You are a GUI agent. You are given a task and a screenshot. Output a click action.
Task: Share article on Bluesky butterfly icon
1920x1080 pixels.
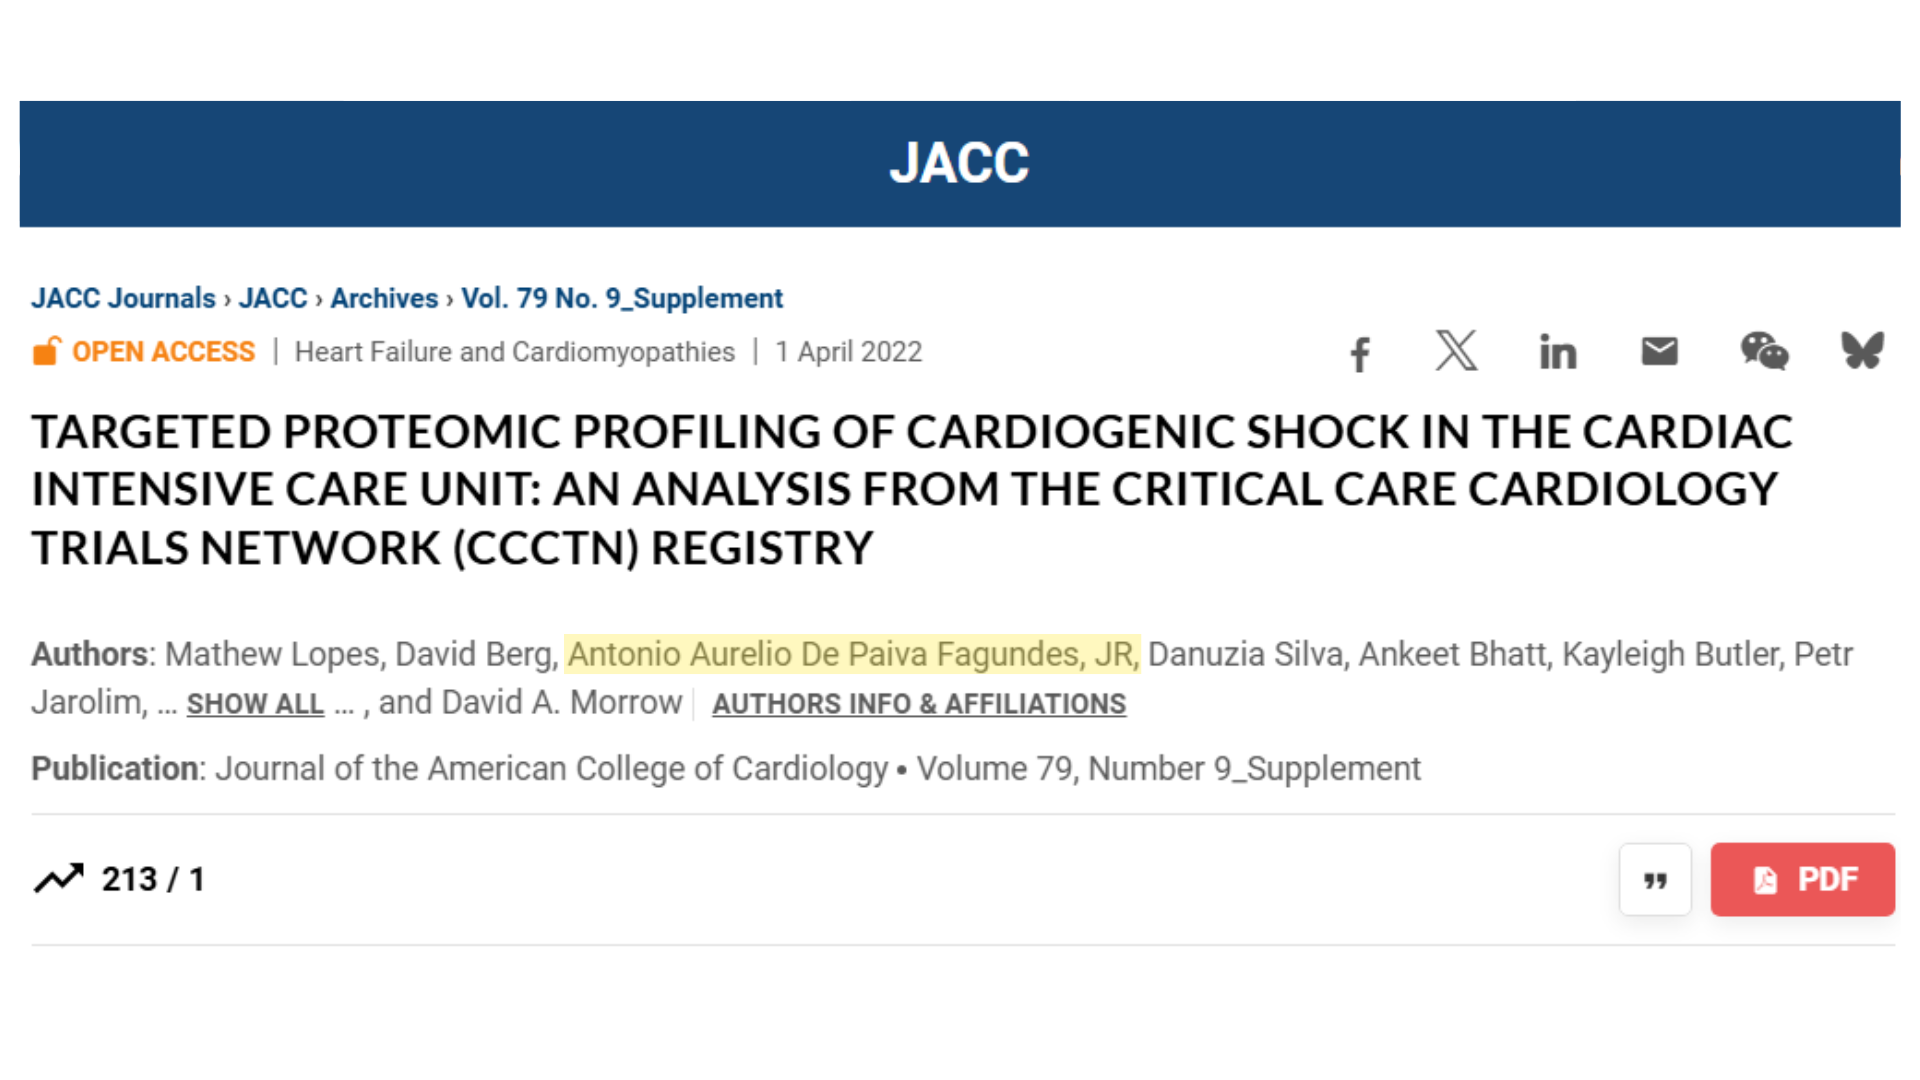pyautogui.click(x=1863, y=350)
